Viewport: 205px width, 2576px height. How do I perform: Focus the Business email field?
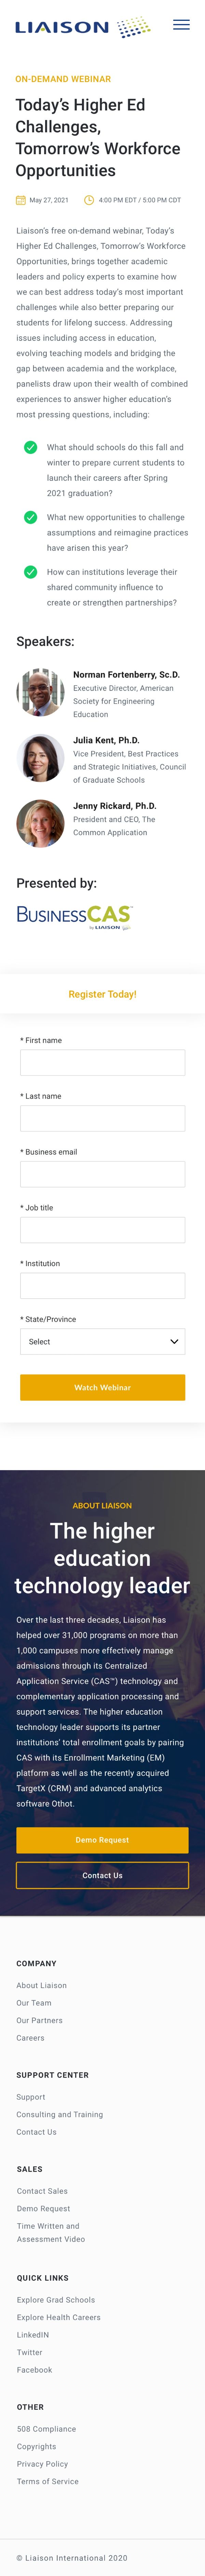point(102,1174)
